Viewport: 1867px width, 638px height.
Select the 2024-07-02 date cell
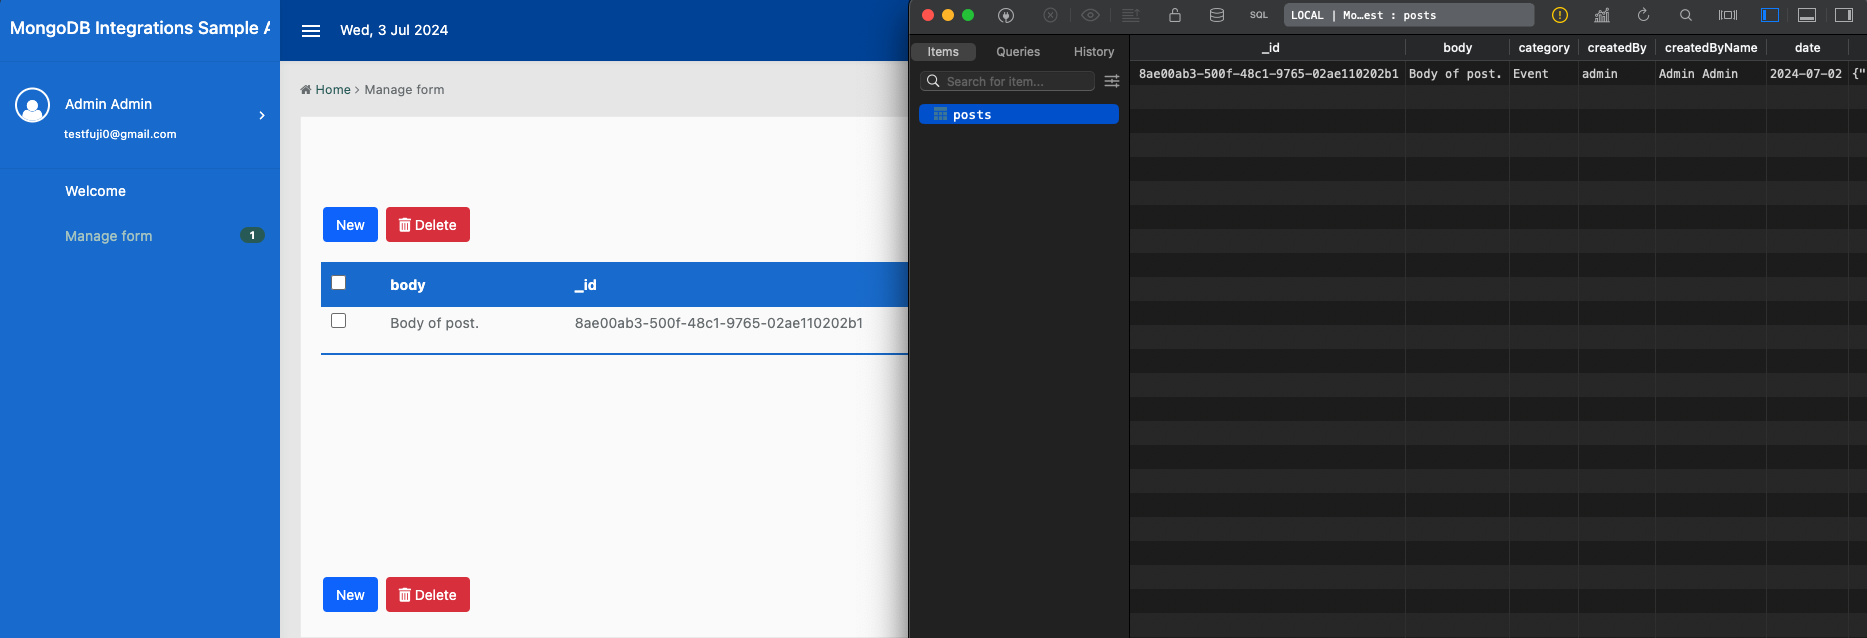click(1807, 74)
